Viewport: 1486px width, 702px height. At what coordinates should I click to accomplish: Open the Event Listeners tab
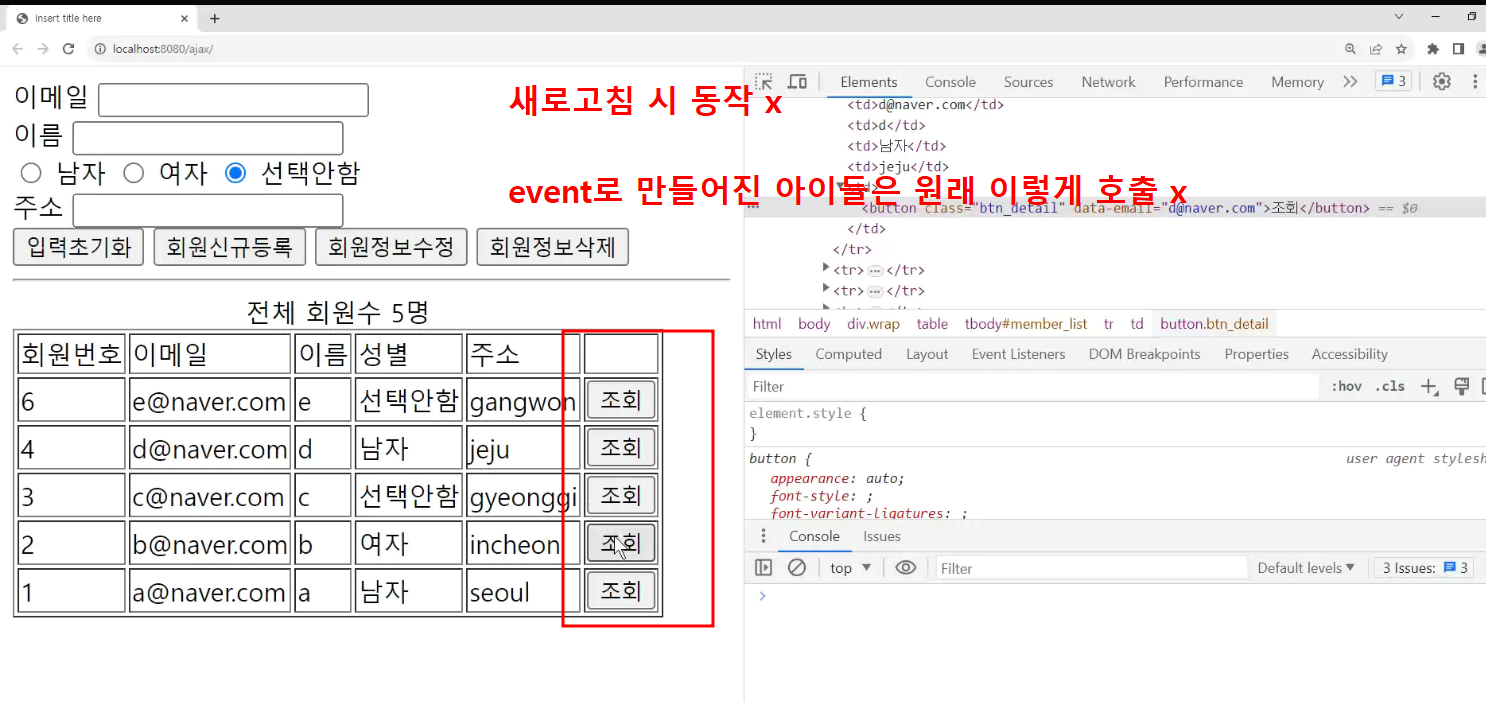pyautogui.click(x=1018, y=354)
